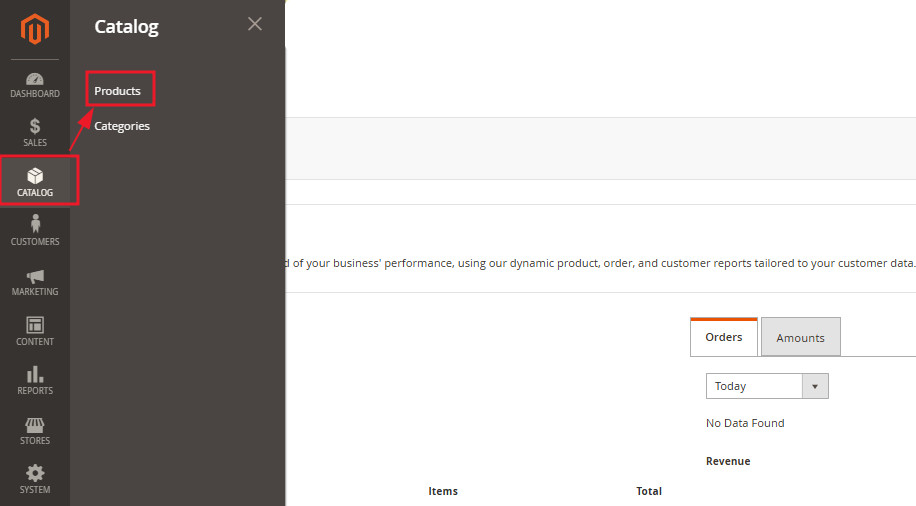Switch to the Amounts tab
Viewport: 916px width, 506px height.
(x=801, y=337)
